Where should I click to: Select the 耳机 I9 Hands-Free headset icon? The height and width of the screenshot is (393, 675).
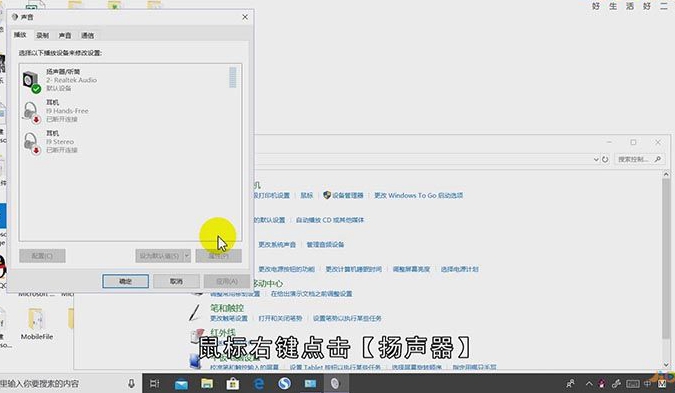31,112
